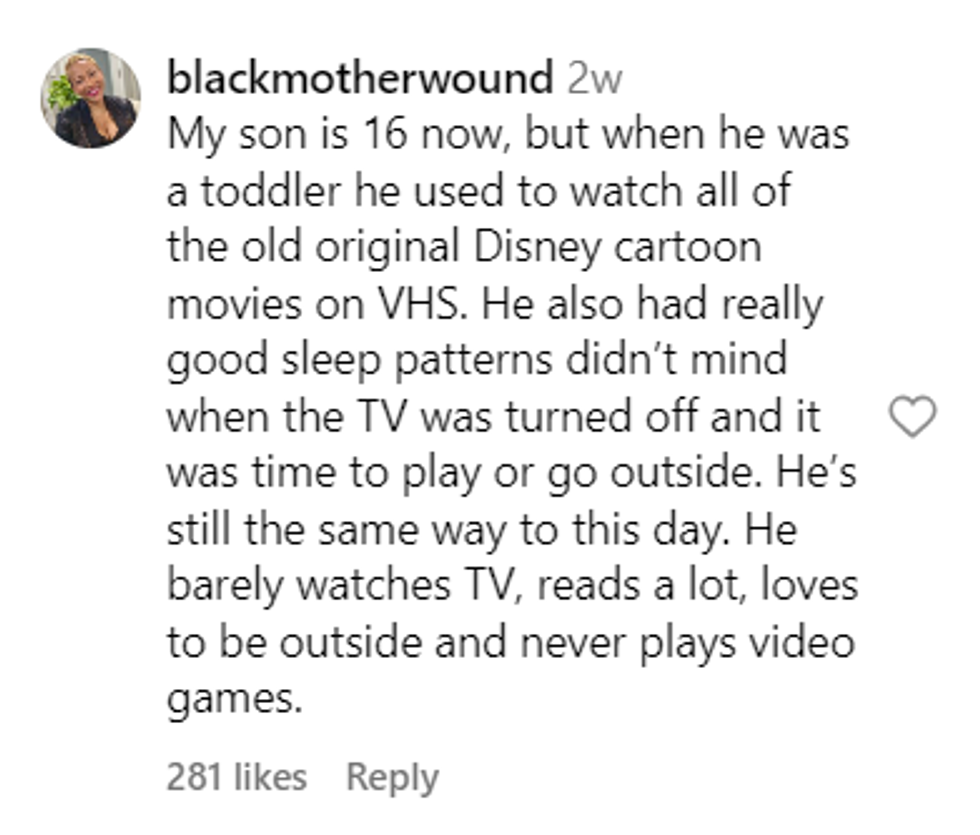Click the word cartoon in the comment
This screenshot has width=980, height=835.
(x=688, y=248)
